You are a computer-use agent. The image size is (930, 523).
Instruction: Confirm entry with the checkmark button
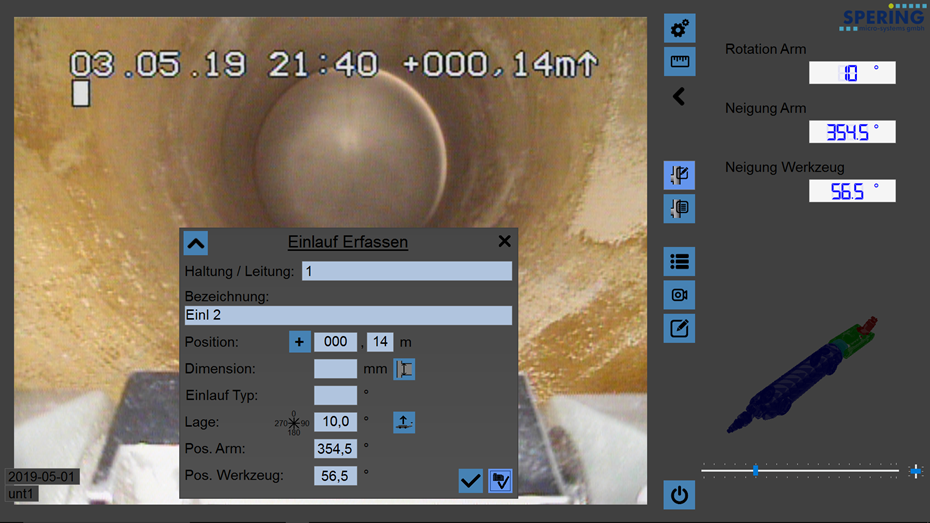[470, 481]
